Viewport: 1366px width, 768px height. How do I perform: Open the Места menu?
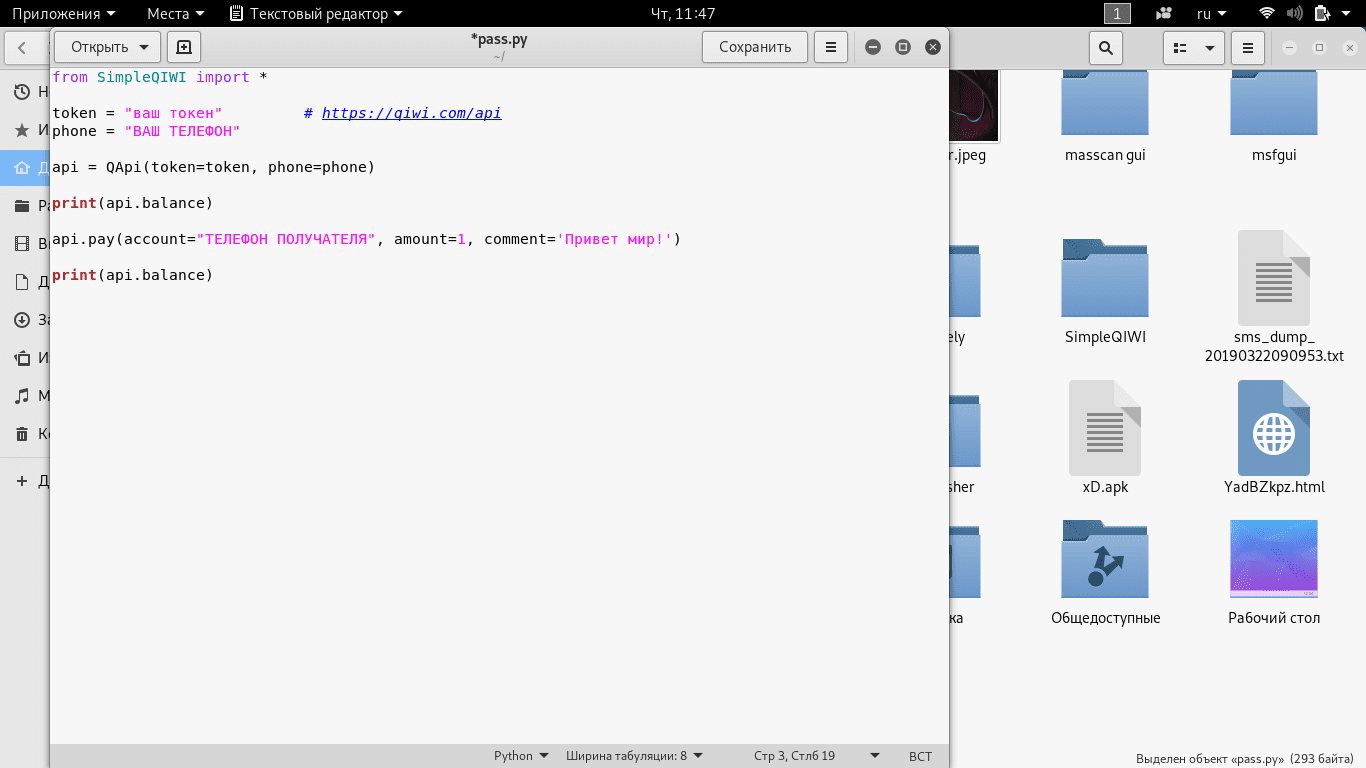point(175,14)
